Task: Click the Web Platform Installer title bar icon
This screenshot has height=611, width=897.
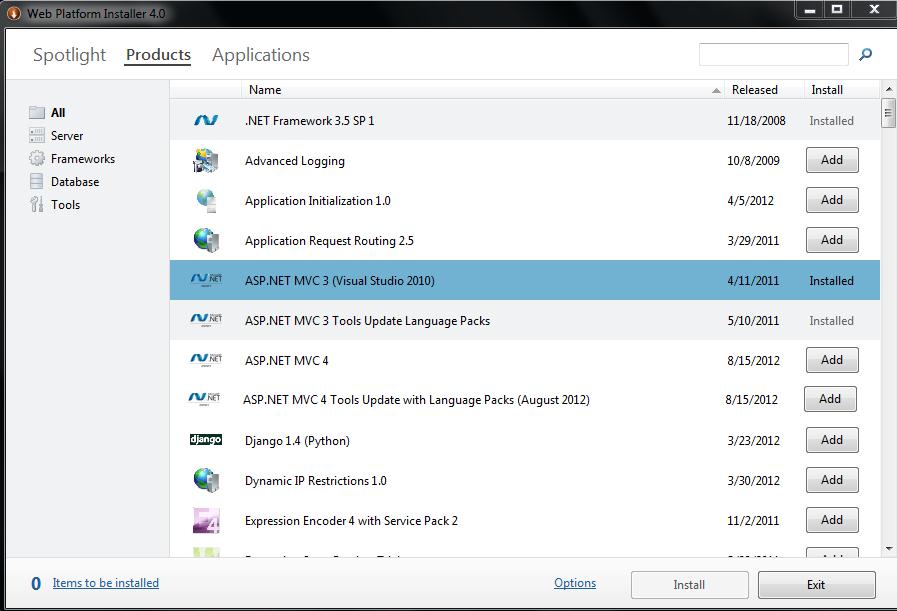Action: (x=14, y=13)
